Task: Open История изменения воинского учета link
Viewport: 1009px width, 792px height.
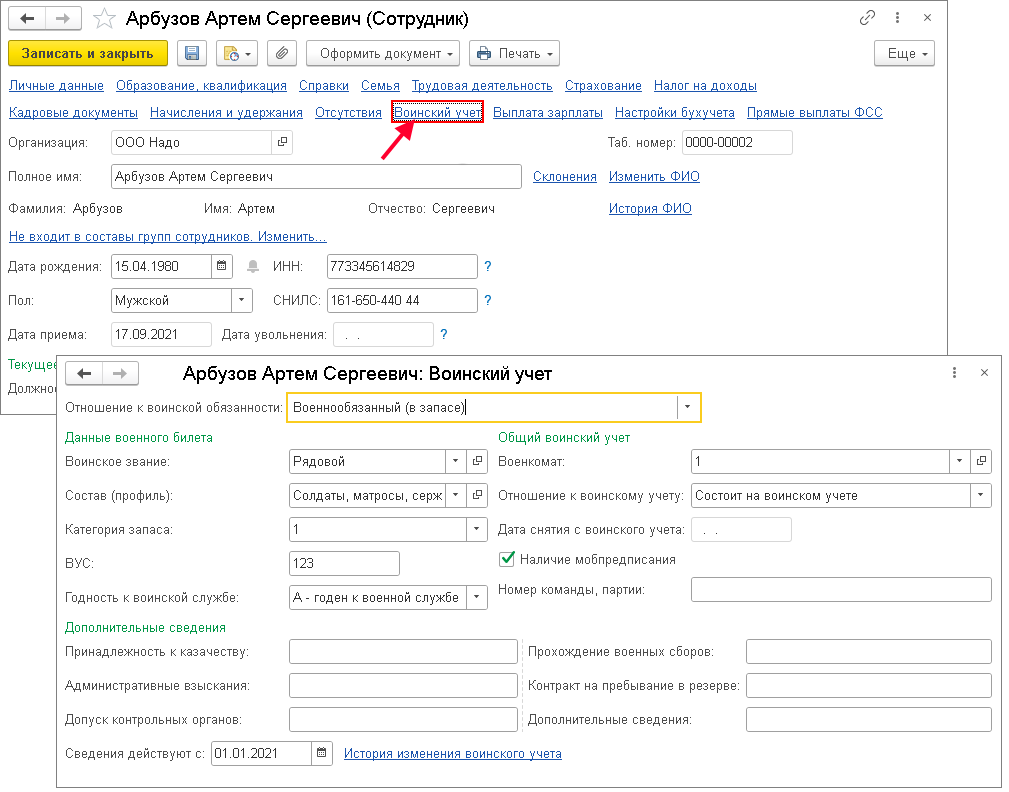Action: point(452,754)
